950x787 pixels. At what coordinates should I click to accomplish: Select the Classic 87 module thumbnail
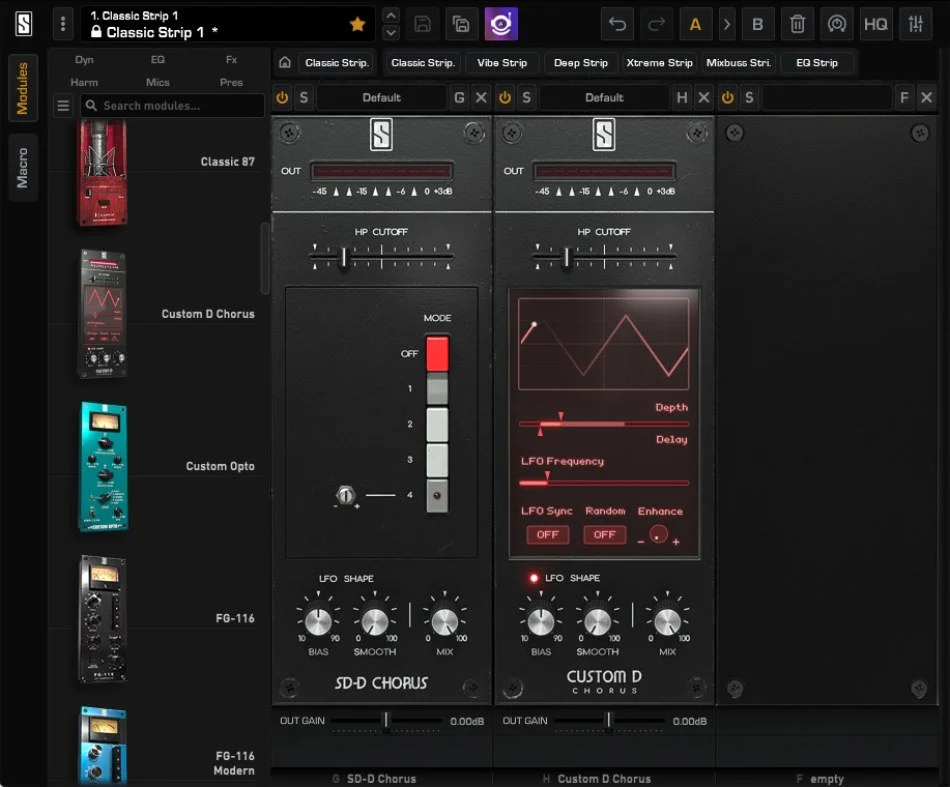(x=102, y=172)
